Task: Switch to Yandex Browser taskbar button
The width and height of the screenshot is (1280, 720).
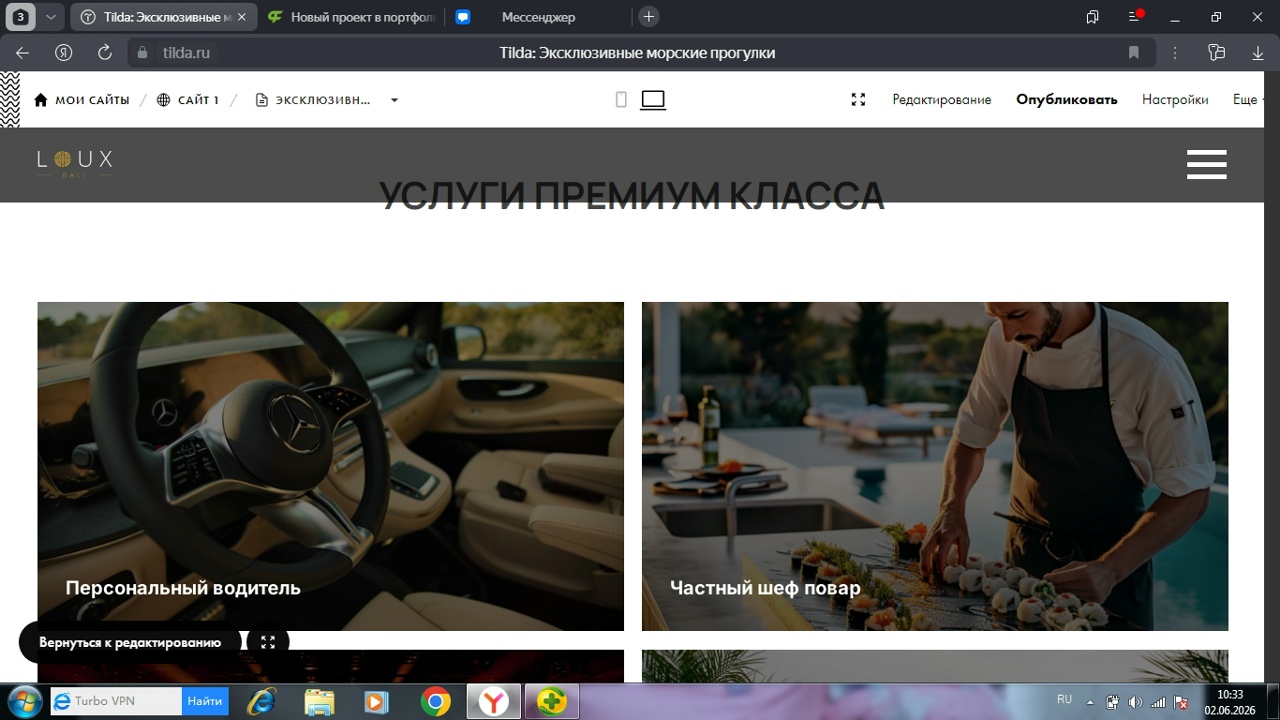Action: tap(493, 702)
